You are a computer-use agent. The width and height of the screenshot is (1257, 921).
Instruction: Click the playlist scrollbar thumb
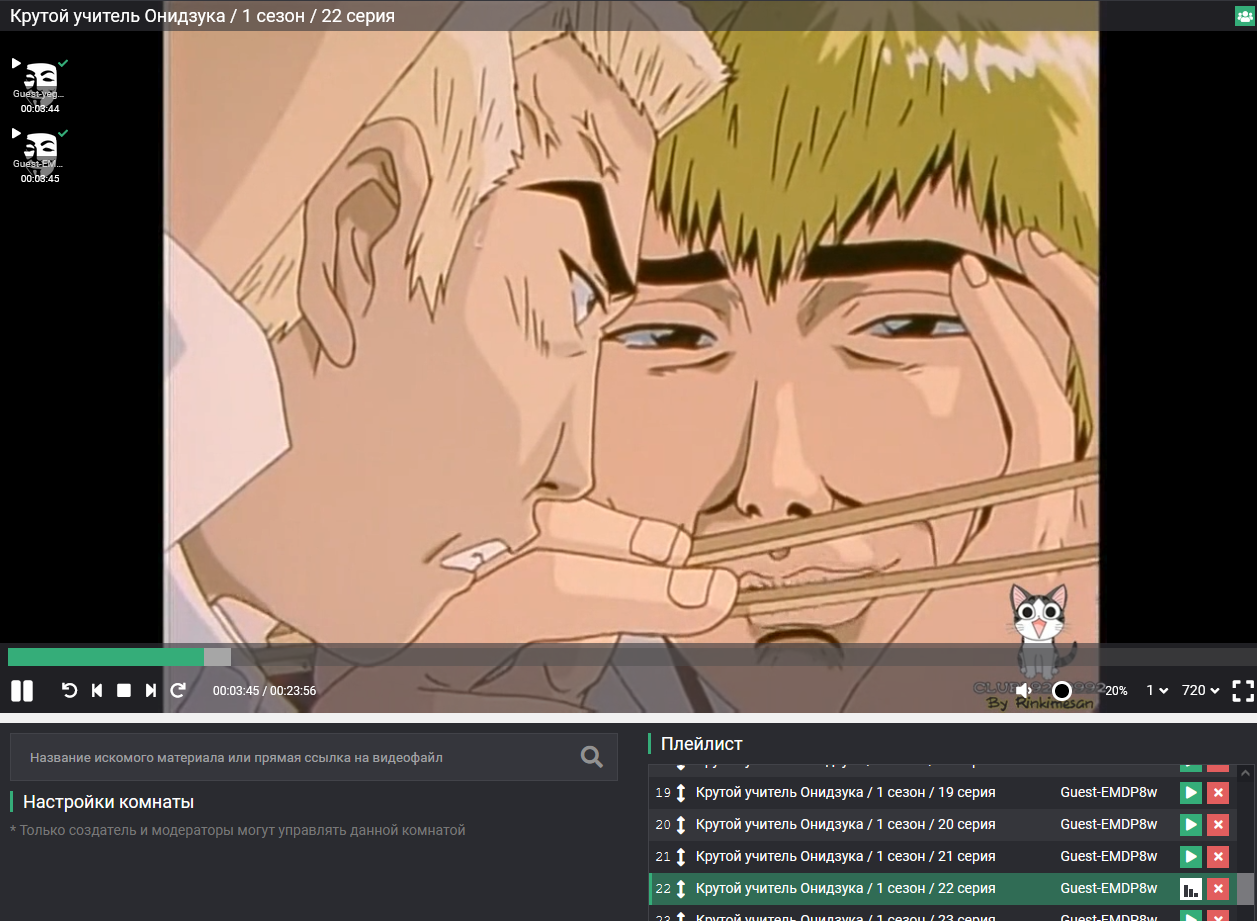1245,889
